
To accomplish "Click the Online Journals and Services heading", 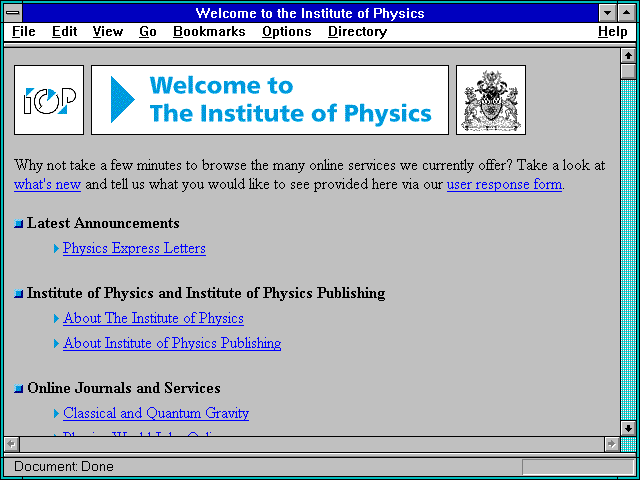I will 124,388.
